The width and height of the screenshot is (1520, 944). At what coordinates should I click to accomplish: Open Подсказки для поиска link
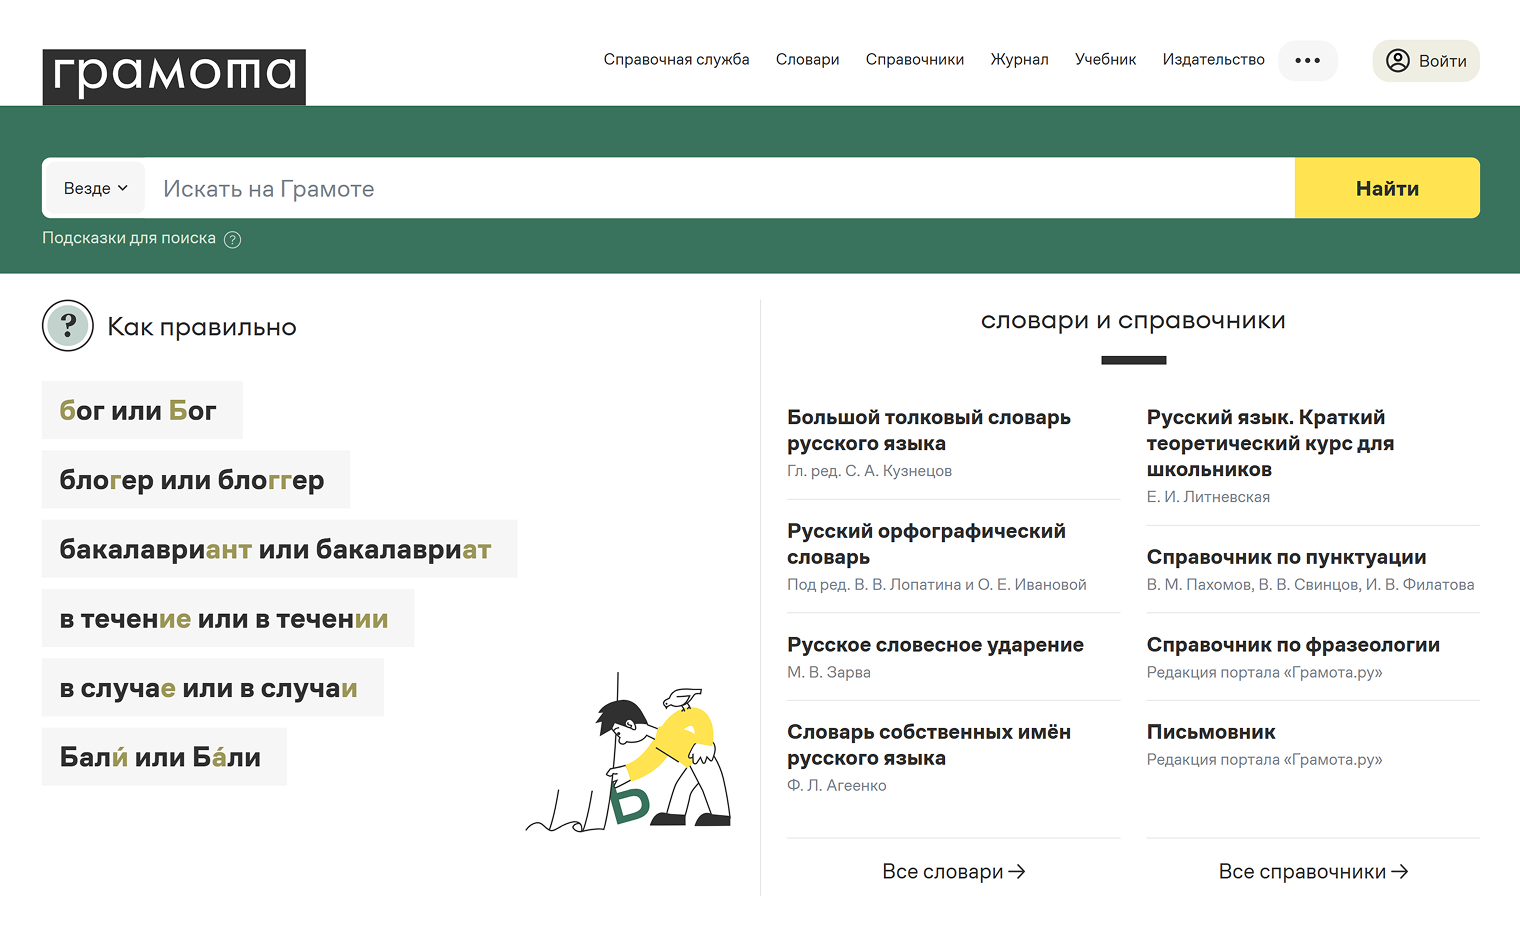[129, 238]
